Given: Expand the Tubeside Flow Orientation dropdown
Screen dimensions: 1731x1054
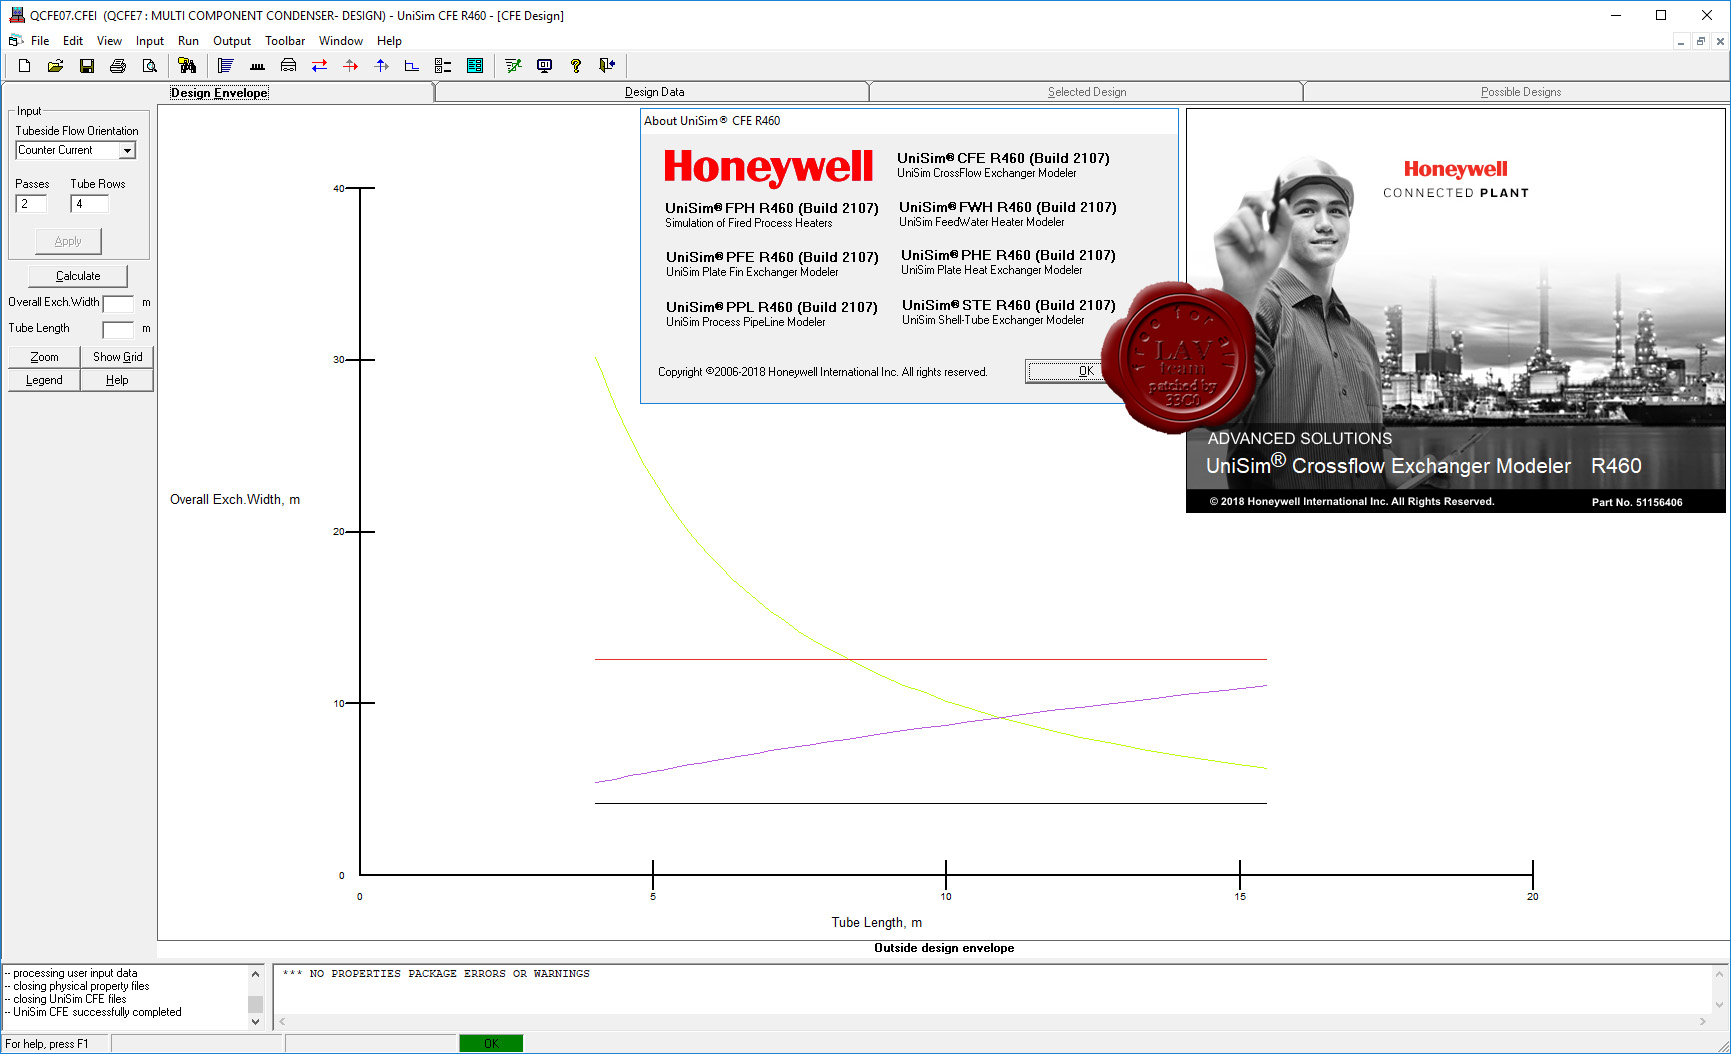Looking at the screenshot, I should click(x=127, y=151).
